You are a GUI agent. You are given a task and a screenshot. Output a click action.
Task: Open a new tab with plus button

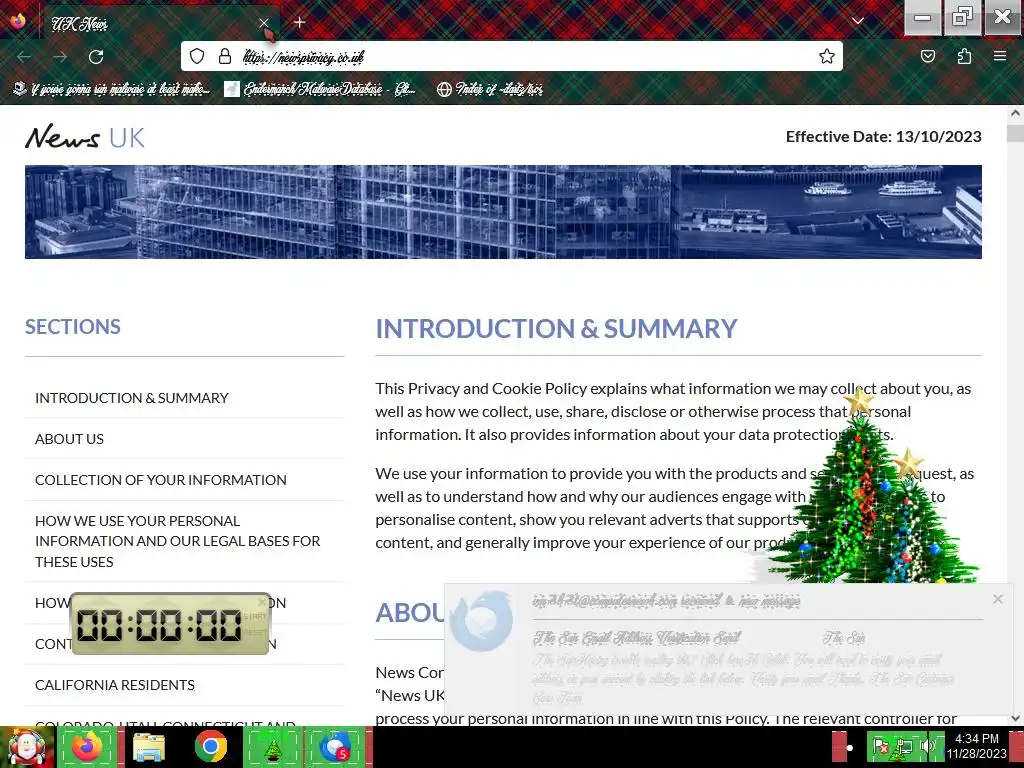point(300,22)
